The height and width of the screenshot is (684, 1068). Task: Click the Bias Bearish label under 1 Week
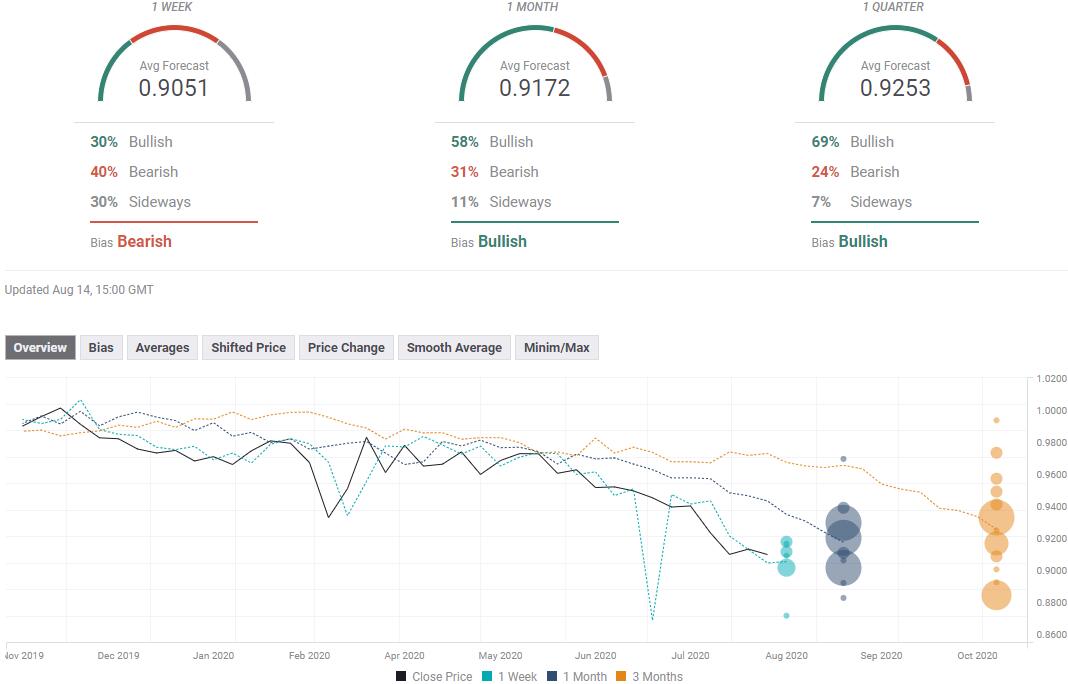coord(131,242)
